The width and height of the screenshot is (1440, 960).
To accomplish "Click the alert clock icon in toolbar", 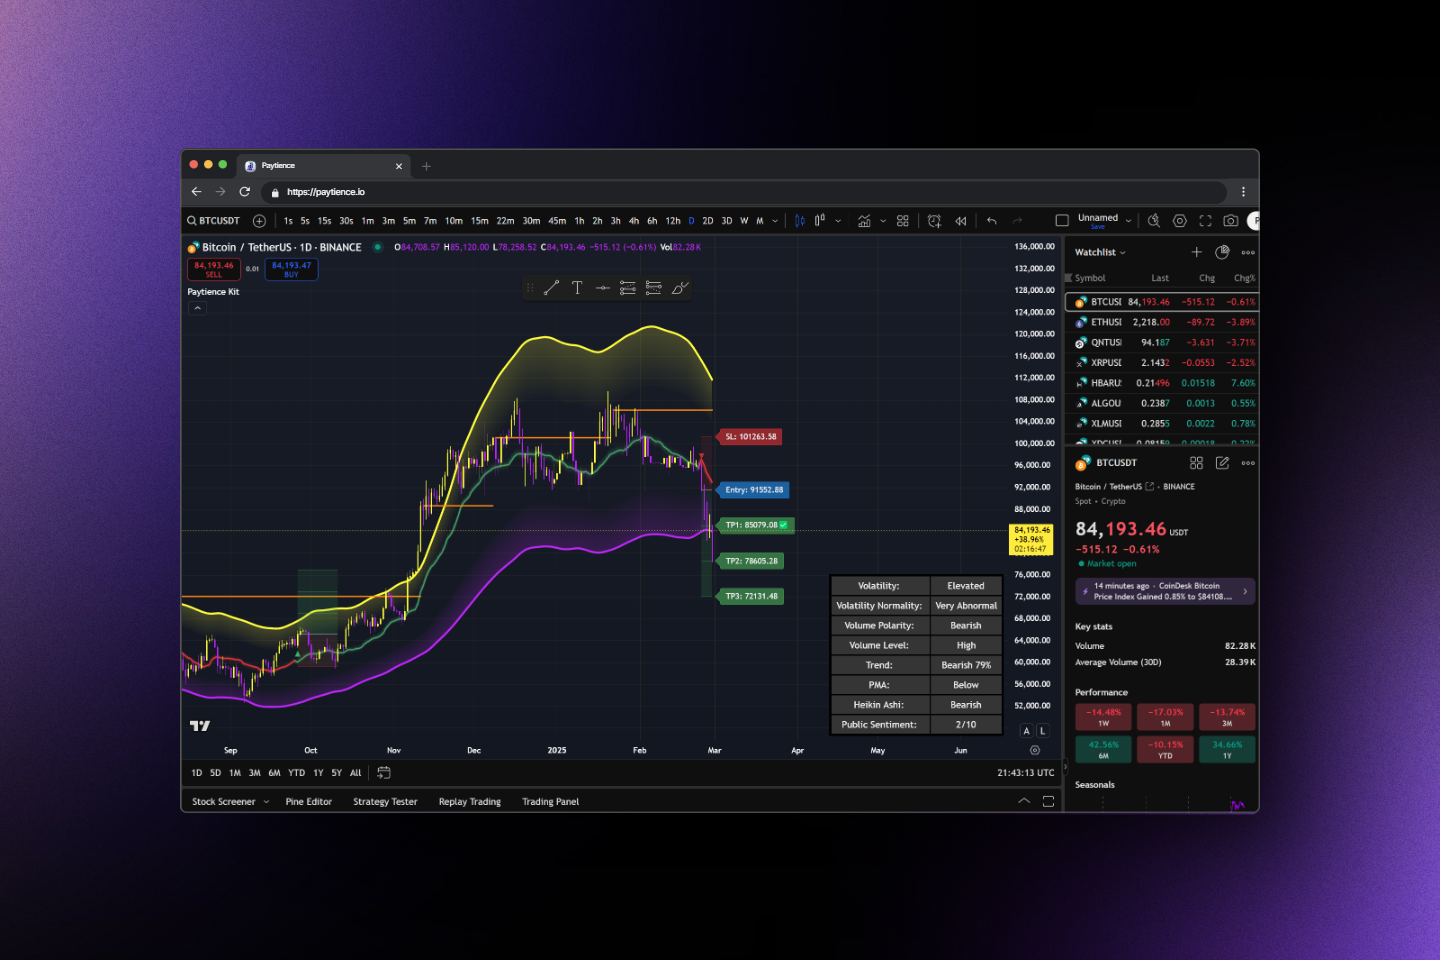I will tap(934, 221).
